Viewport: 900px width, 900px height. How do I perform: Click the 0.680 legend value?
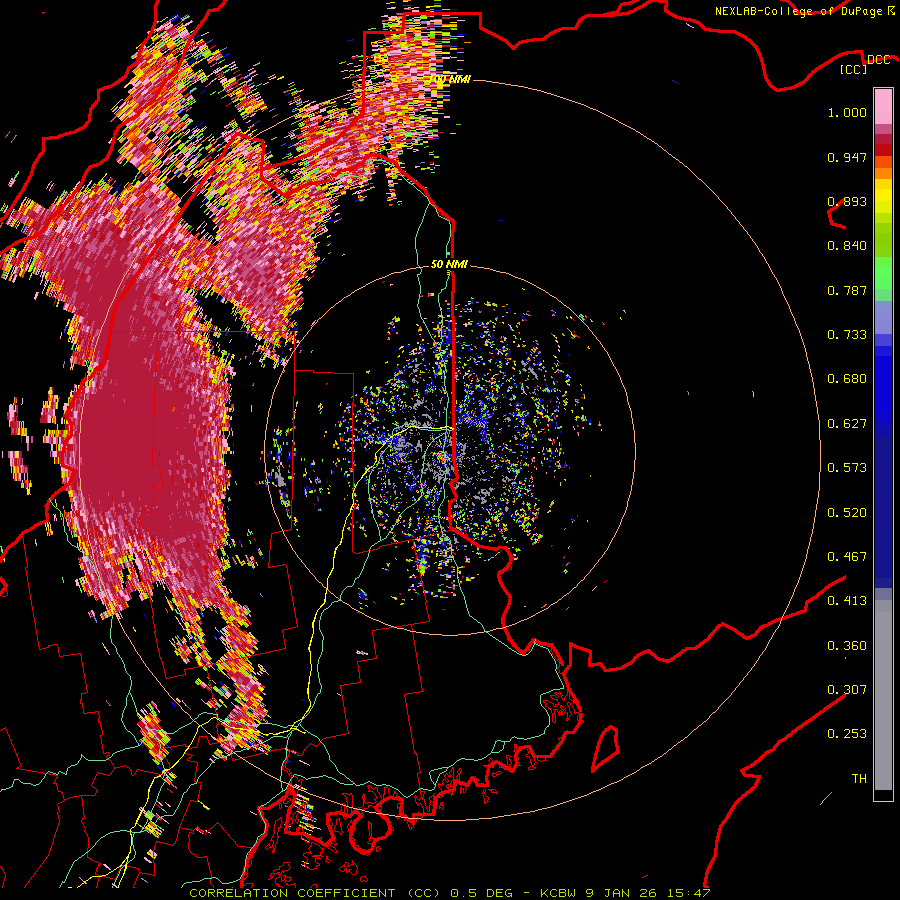tap(847, 379)
